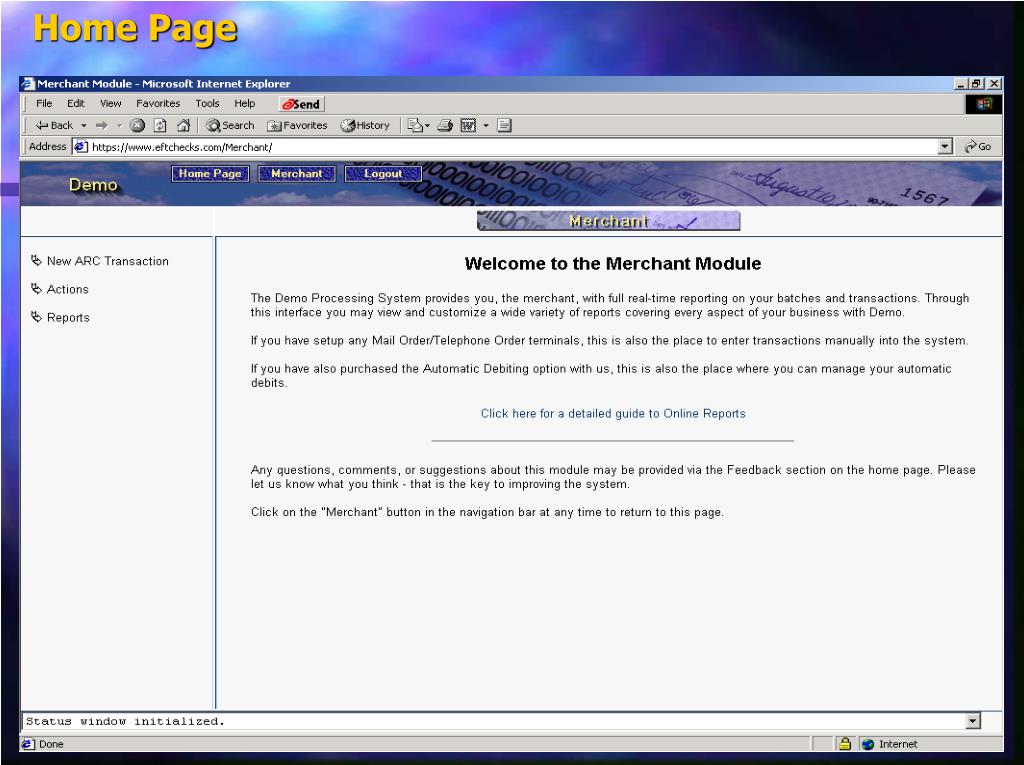Expand the status window dropdown arrow
The height and width of the screenshot is (765, 1024).
[x=973, y=721]
